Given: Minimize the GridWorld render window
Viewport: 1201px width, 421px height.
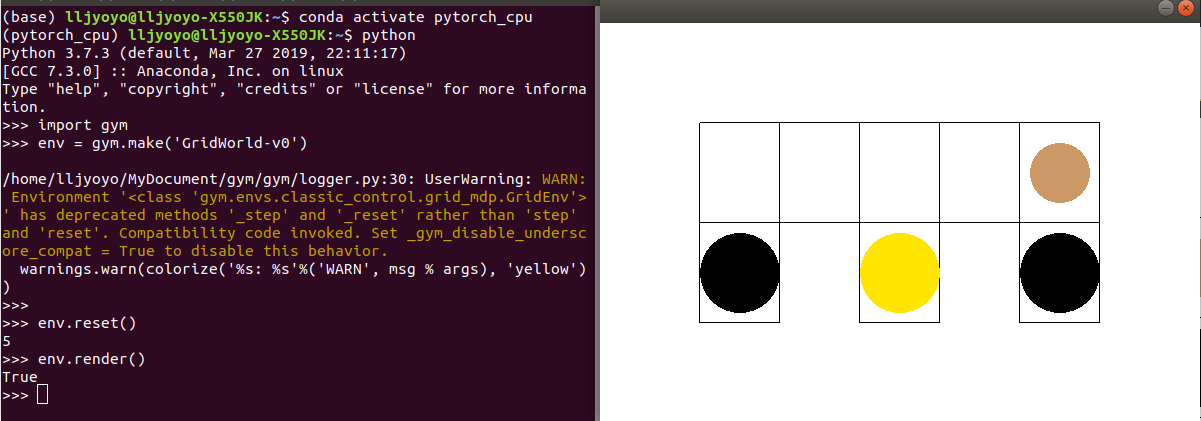Looking at the screenshot, I should [x=1165, y=7].
